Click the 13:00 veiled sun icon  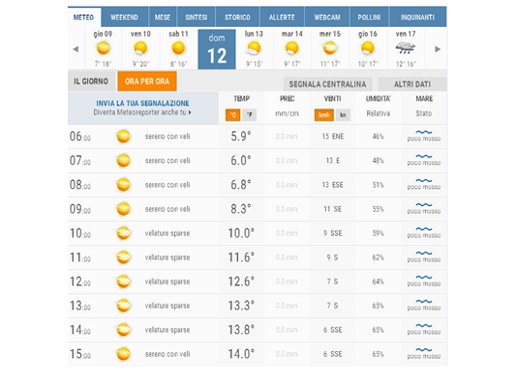click(x=123, y=306)
